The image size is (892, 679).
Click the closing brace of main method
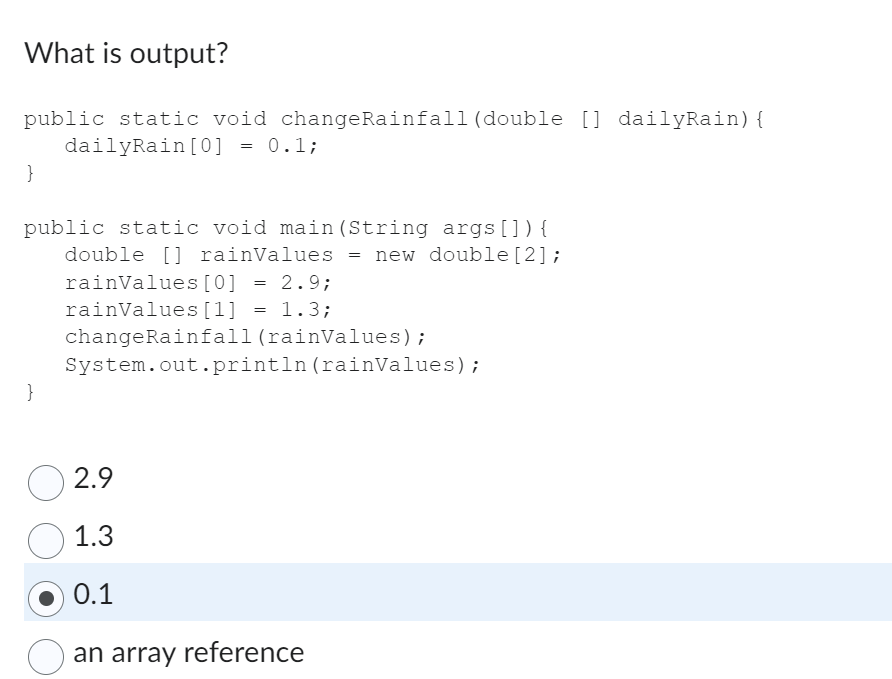28,392
